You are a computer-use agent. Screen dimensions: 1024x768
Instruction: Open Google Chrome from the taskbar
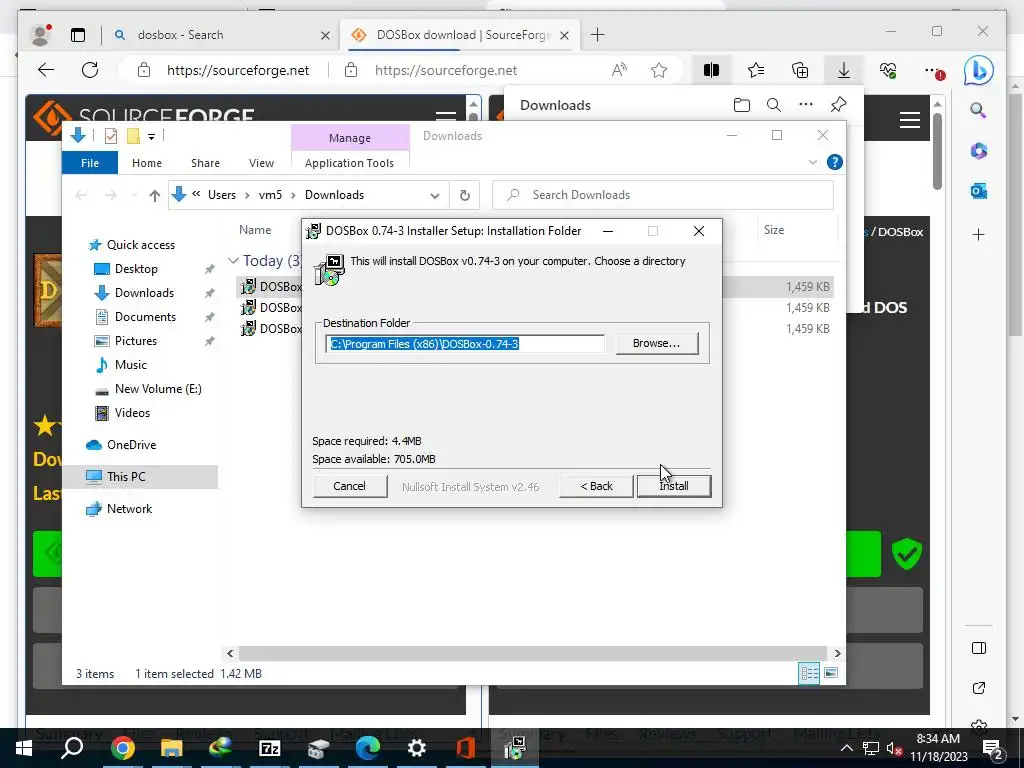(122, 748)
